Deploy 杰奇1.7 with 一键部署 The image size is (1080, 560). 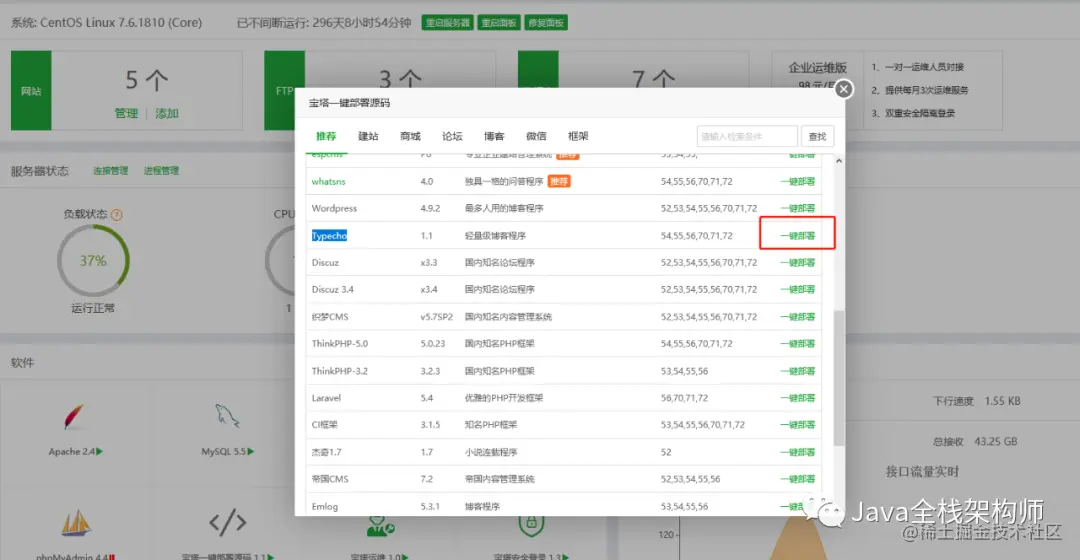(798, 452)
